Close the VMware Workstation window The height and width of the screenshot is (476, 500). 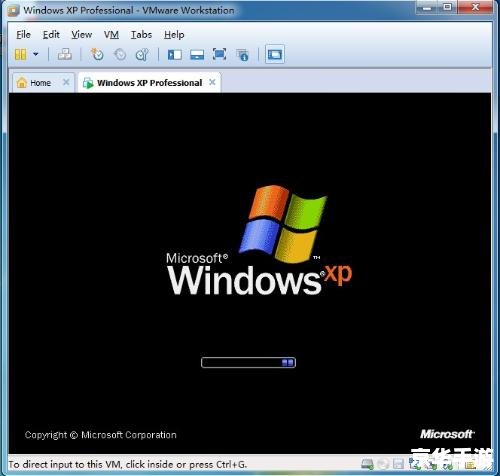coord(476,8)
